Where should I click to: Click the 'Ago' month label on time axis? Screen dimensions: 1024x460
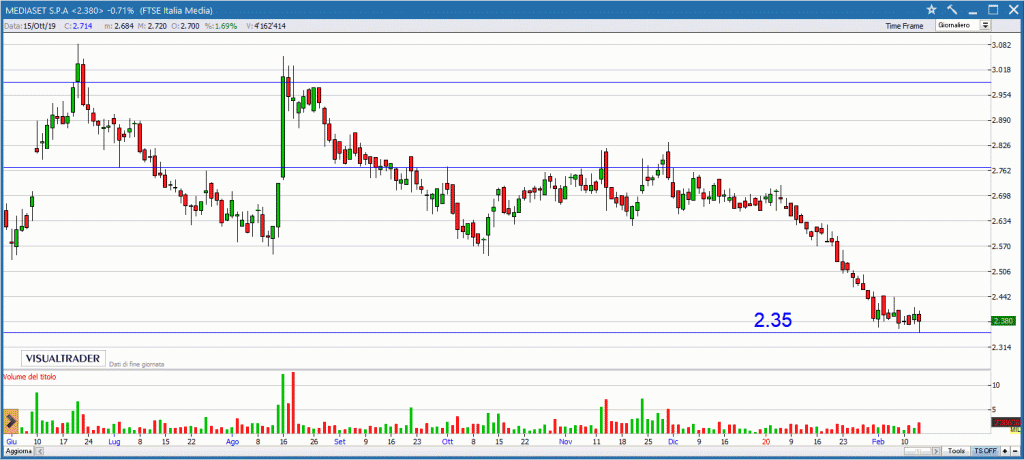232,442
